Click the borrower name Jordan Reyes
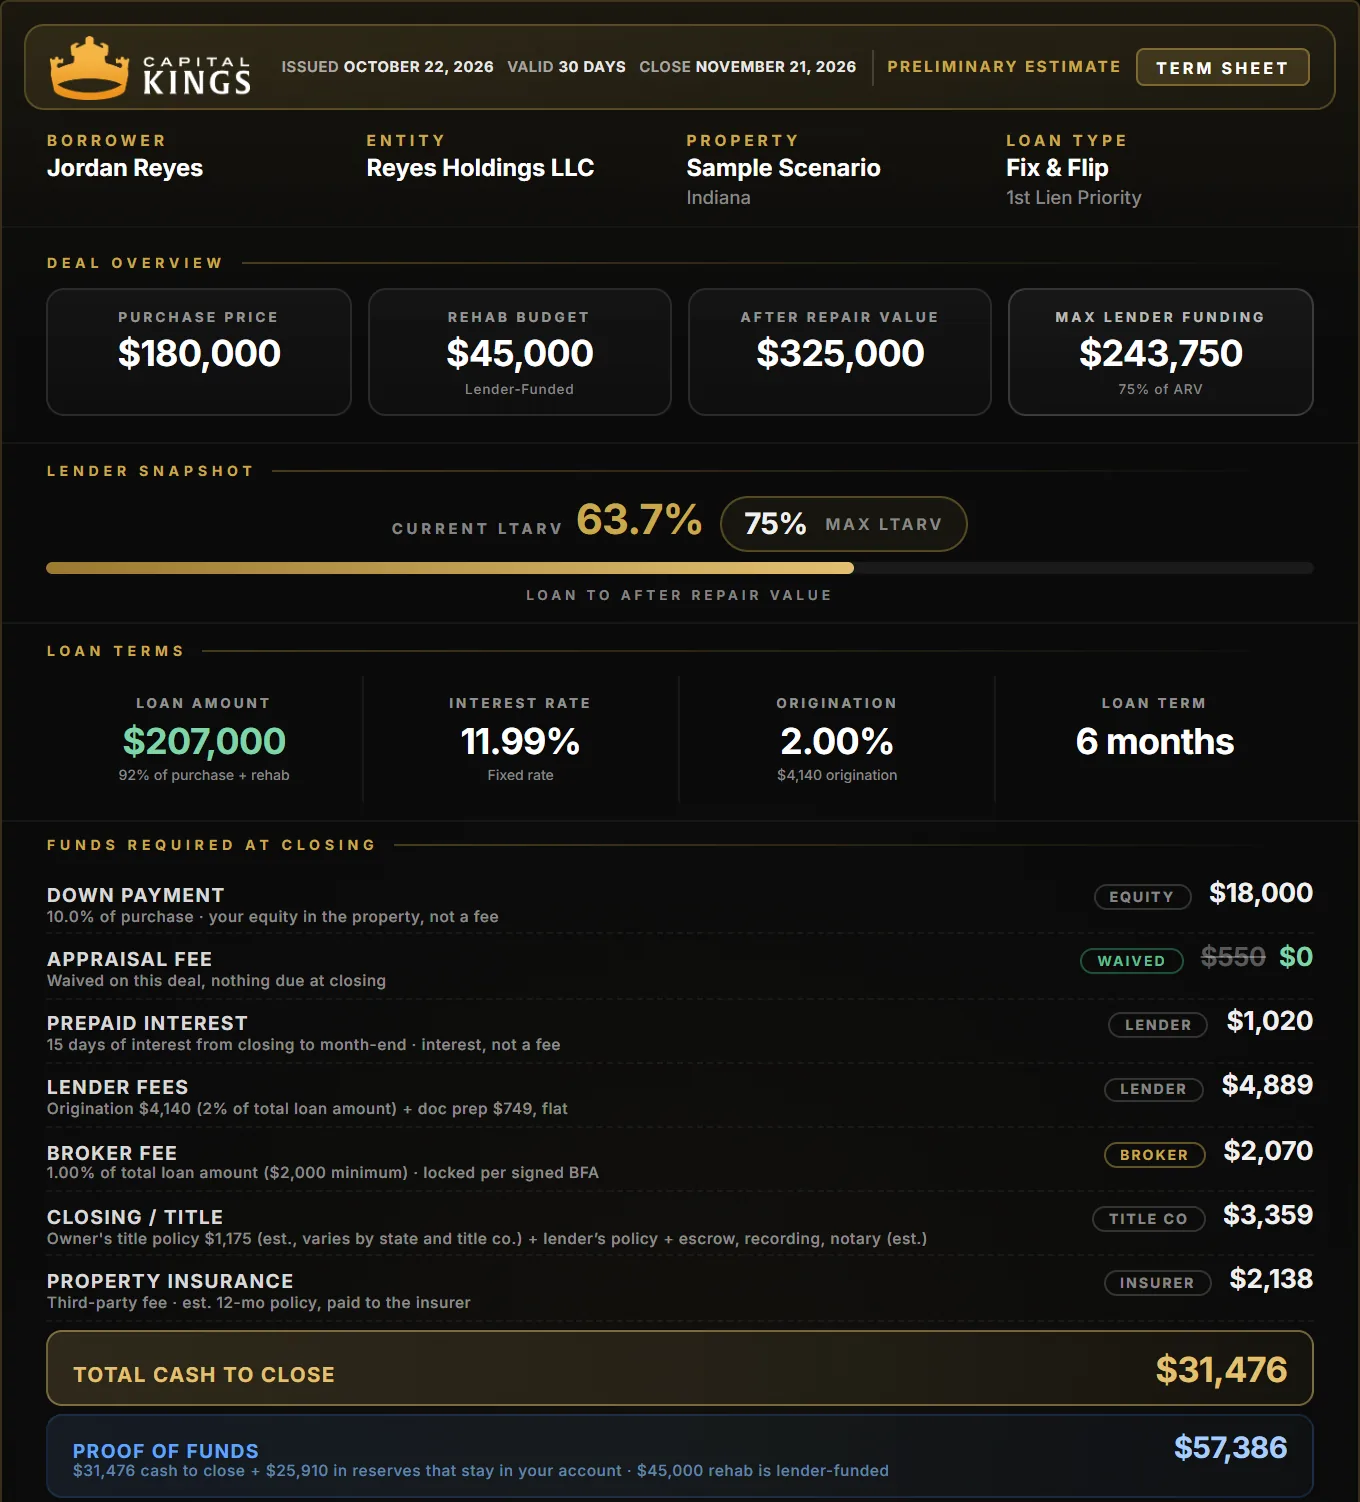Viewport: 1360px width, 1502px height. pyautogui.click(x=125, y=168)
